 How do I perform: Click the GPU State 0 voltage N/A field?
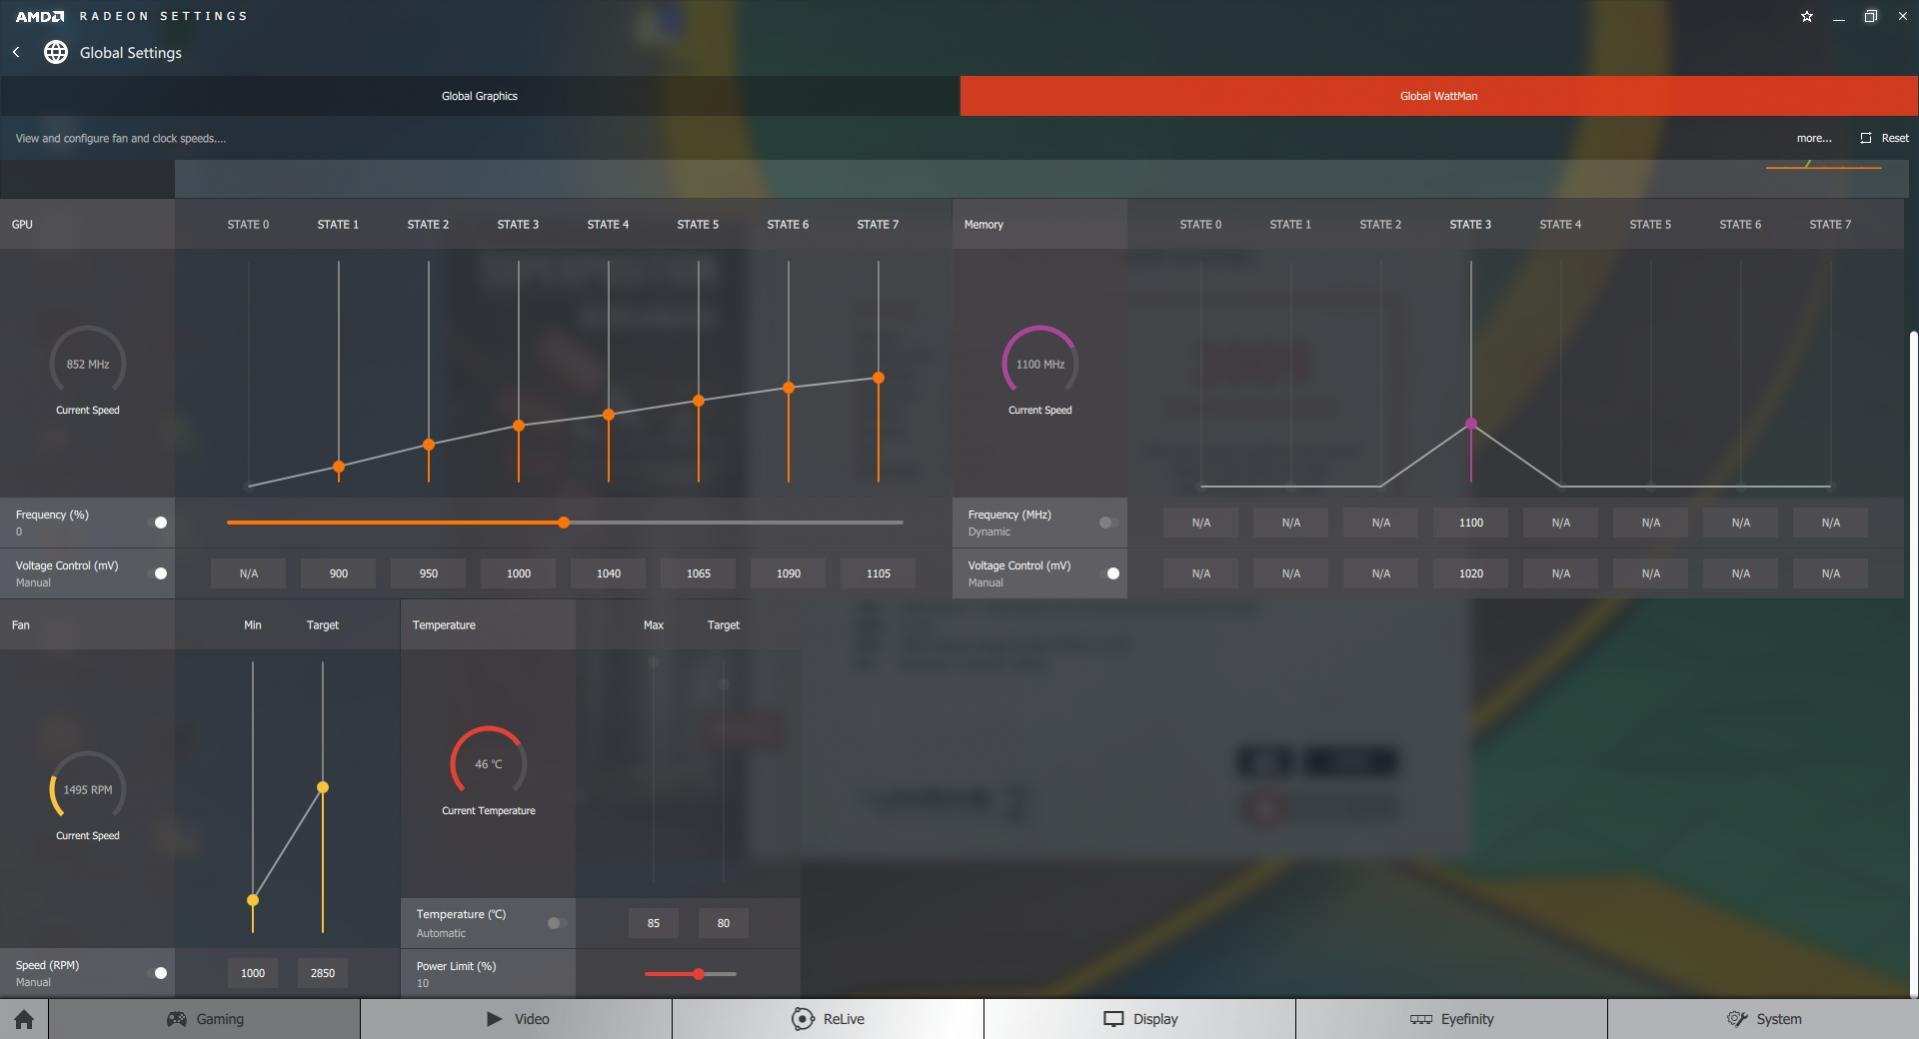pyautogui.click(x=248, y=573)
